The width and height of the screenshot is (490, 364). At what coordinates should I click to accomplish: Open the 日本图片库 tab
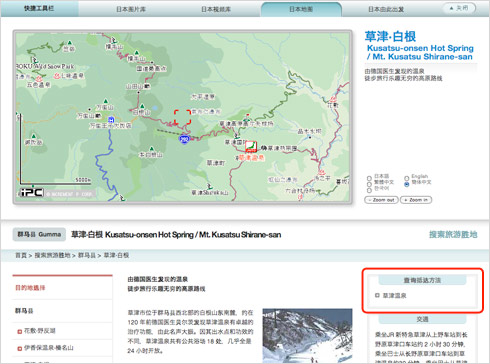(x=131, y=9)
